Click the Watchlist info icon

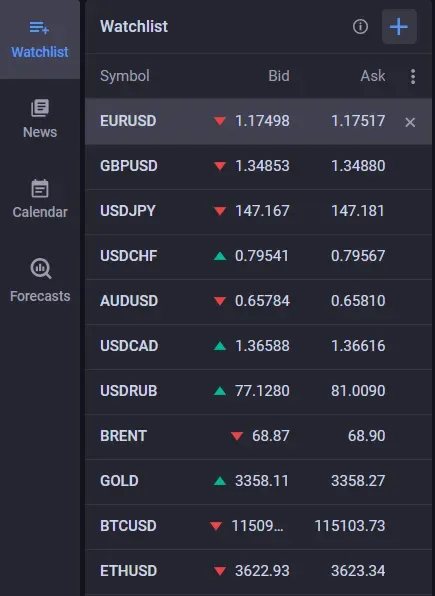(x=360, y=27)
